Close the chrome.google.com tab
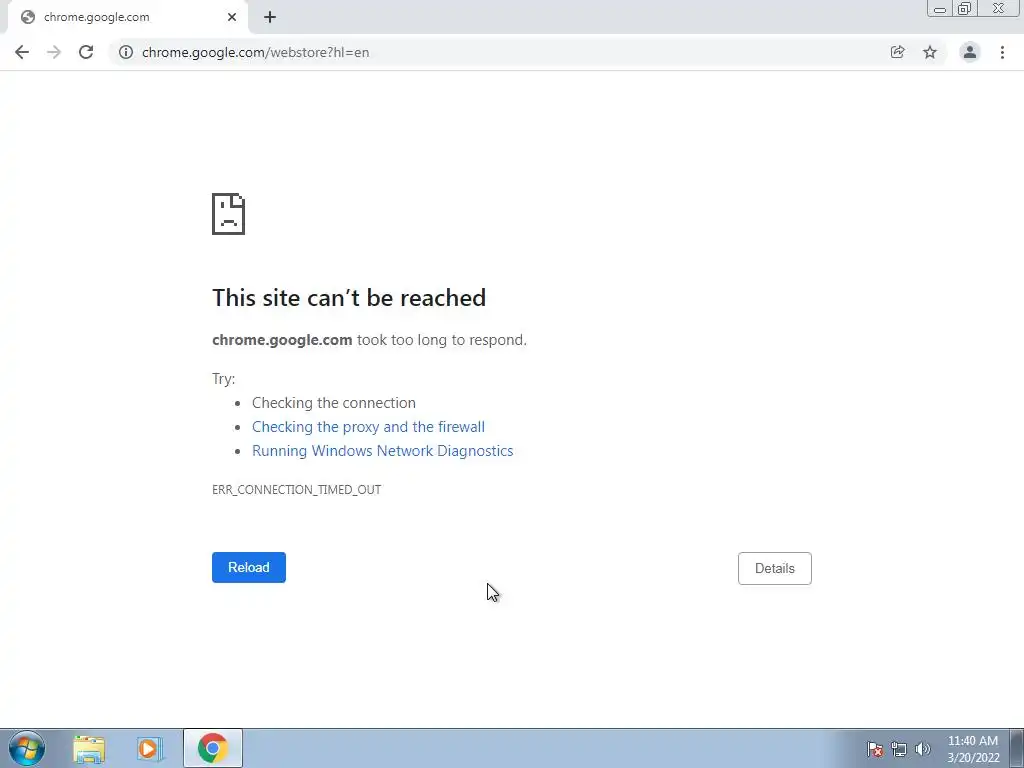This screenshot has height=768, width=1024. [x=232, y=17]
